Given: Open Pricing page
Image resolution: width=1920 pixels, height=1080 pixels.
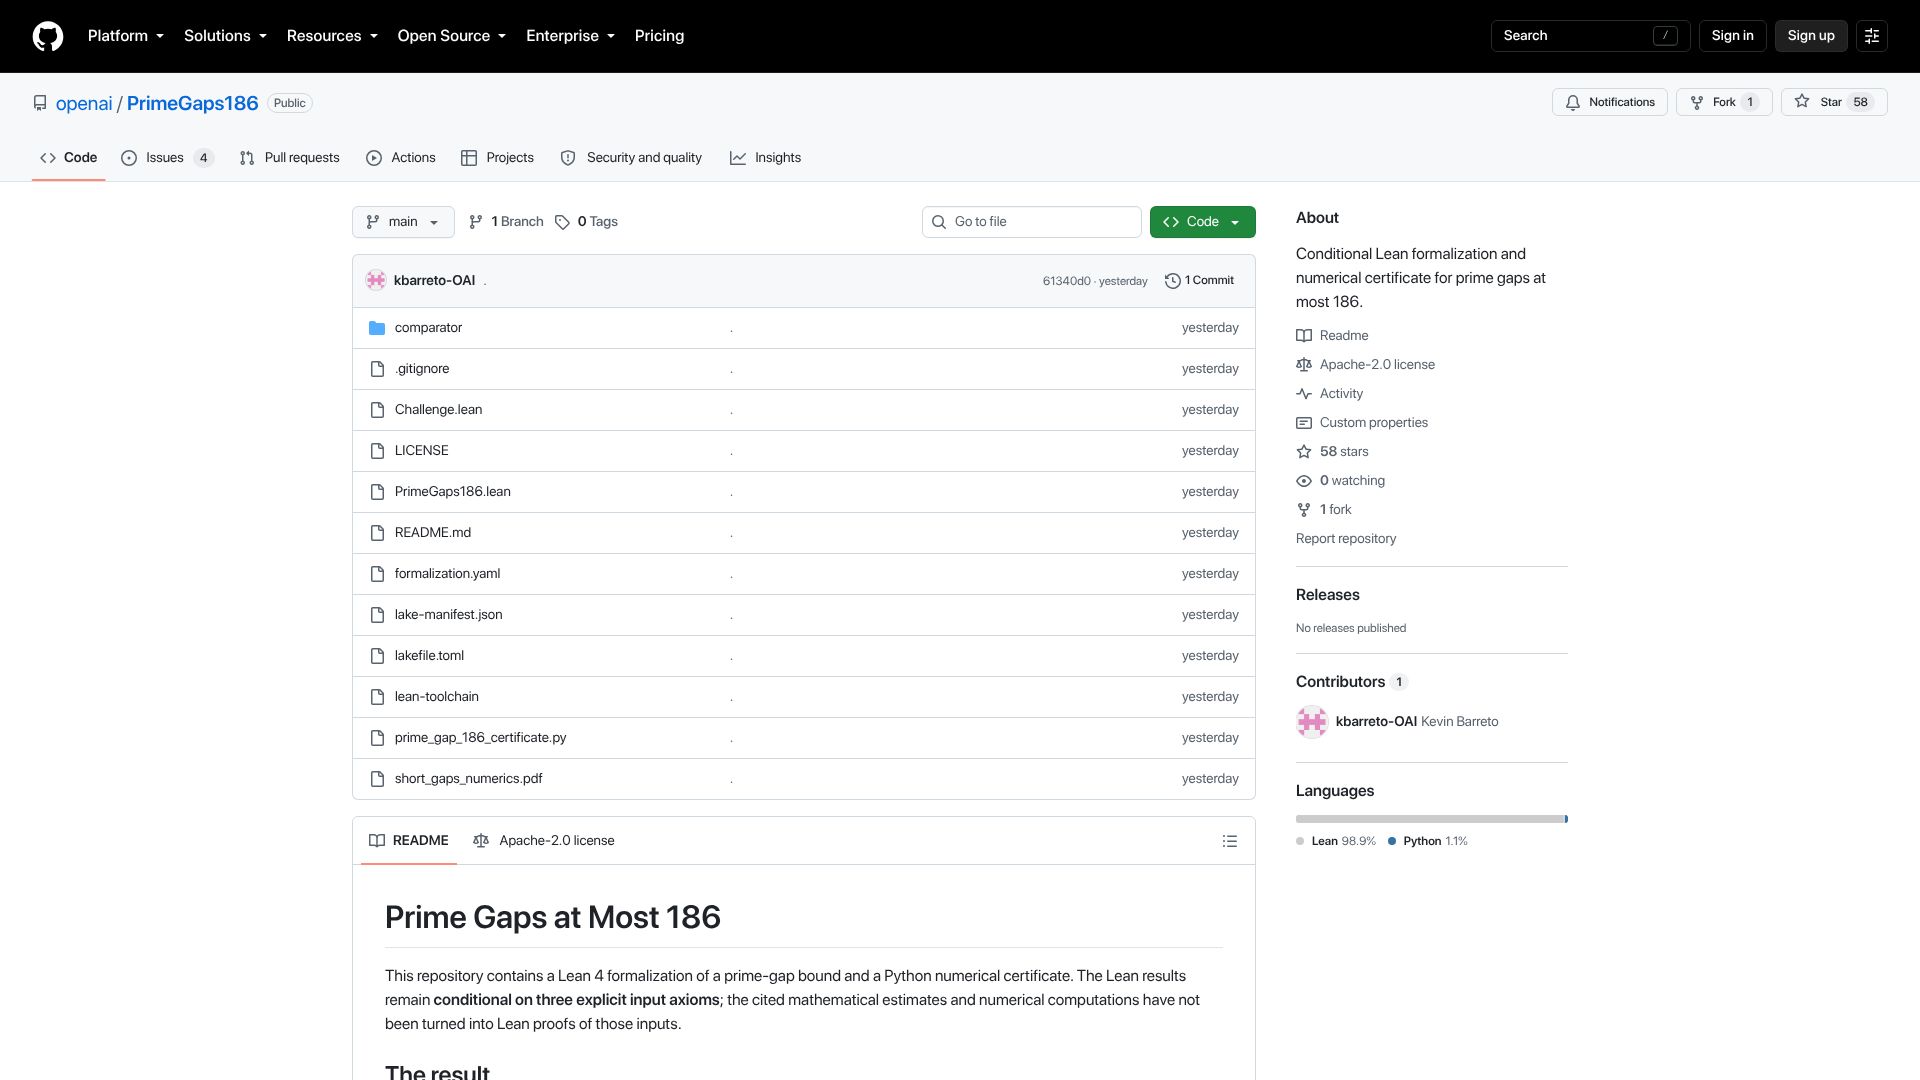Looking at the screenshot, I should point(659,36).
